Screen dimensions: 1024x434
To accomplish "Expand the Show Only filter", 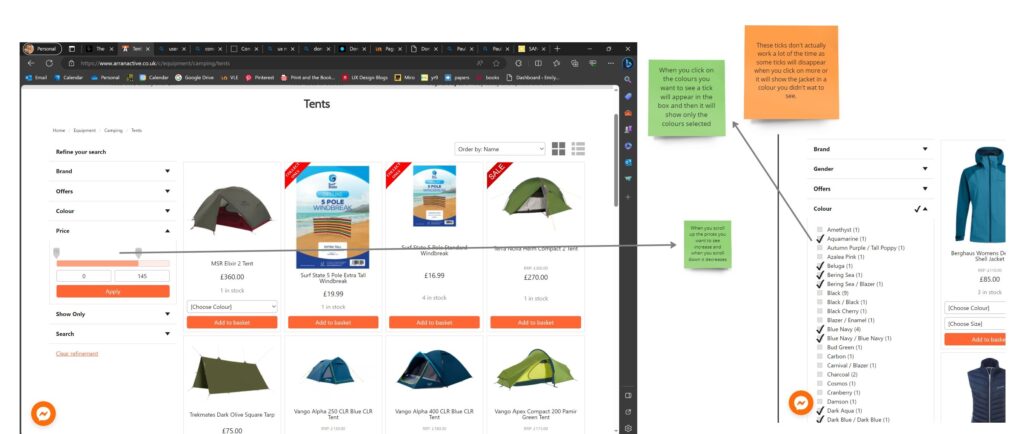I will click(x=112, y=314).
